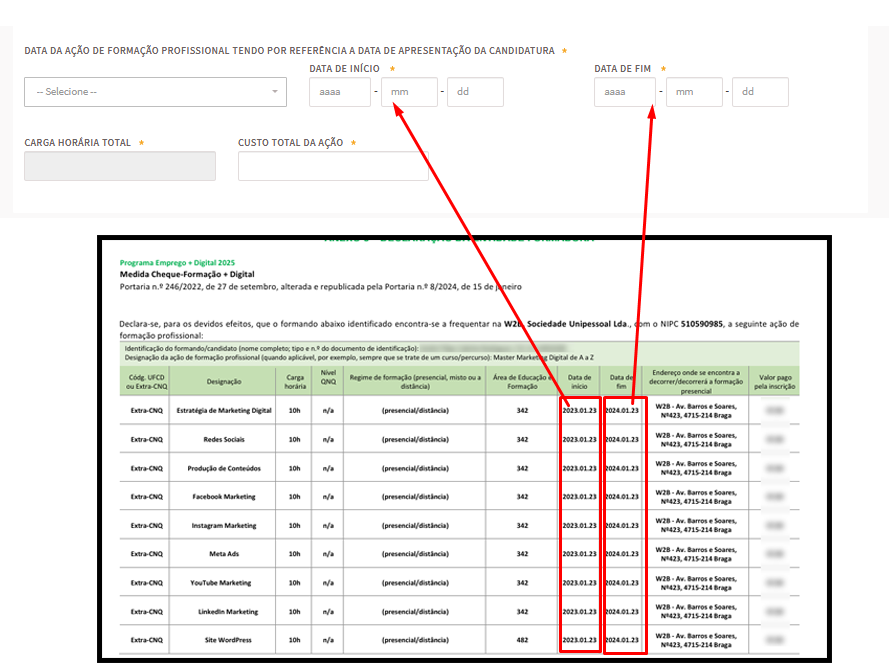Click the Custo Total da Ação input

click(332, 166)
